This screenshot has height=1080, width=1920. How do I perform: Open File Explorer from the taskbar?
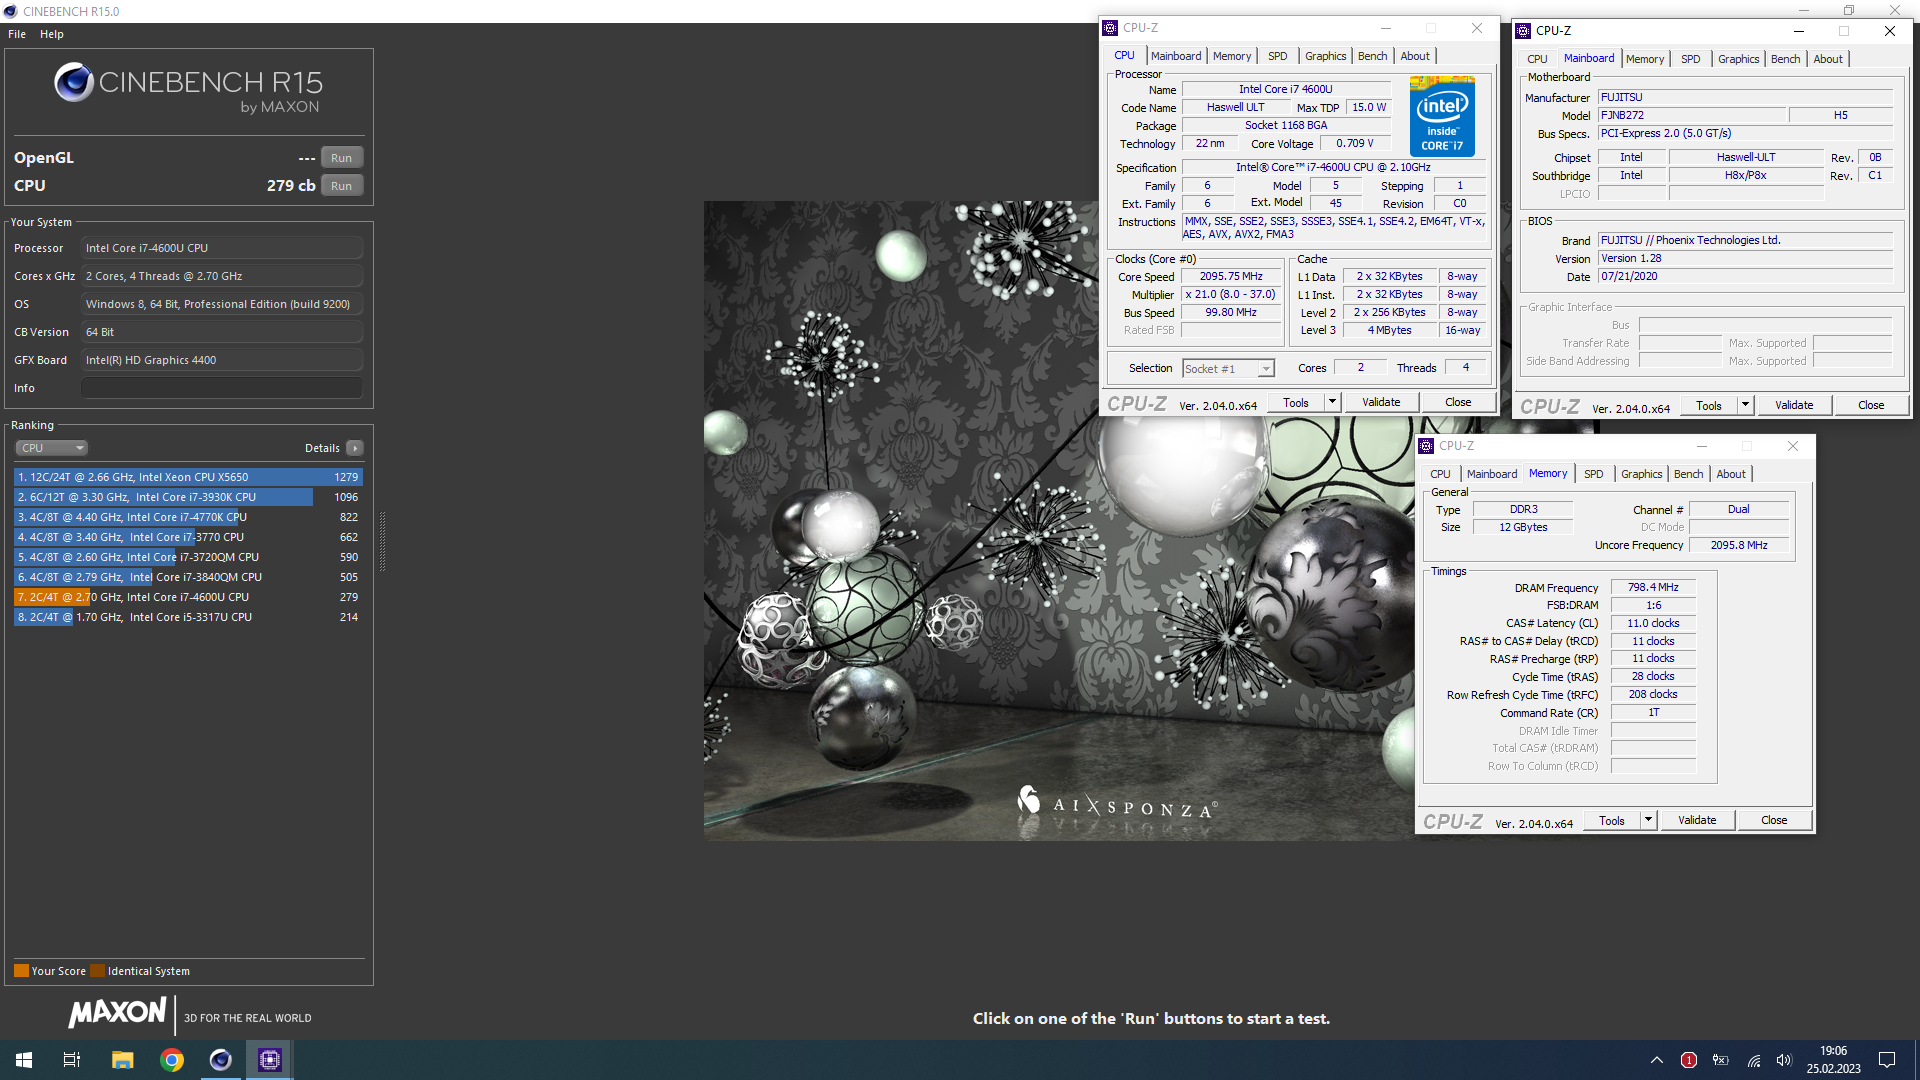point(122,1060)
